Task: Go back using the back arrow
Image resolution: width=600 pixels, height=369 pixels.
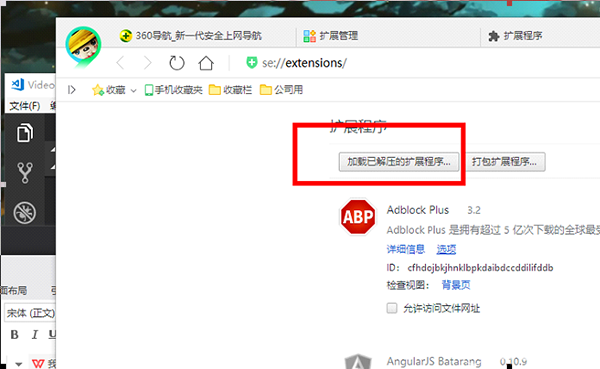Action: (x=121, y=63)
